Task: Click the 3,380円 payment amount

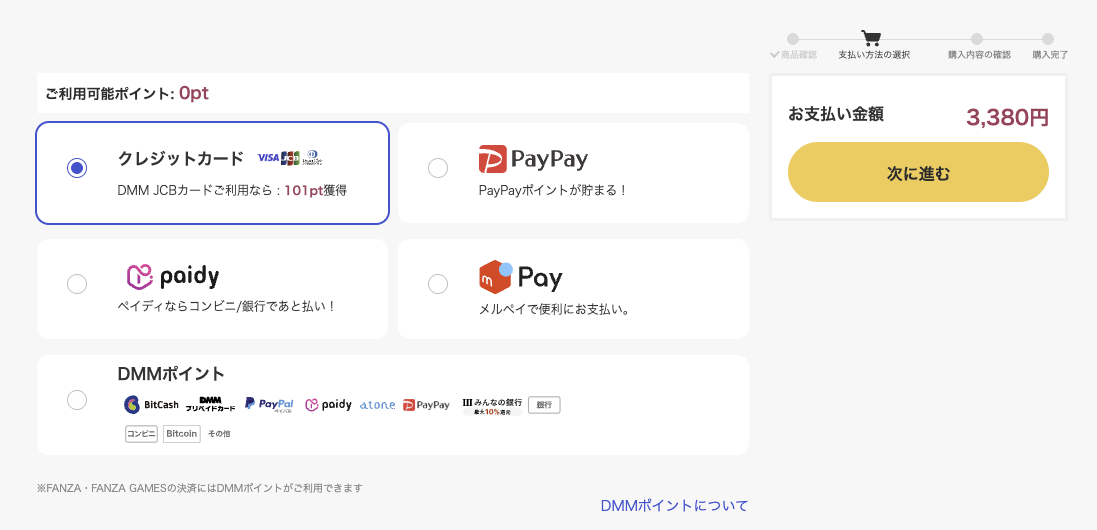Action: click(x=1007, y=117)
